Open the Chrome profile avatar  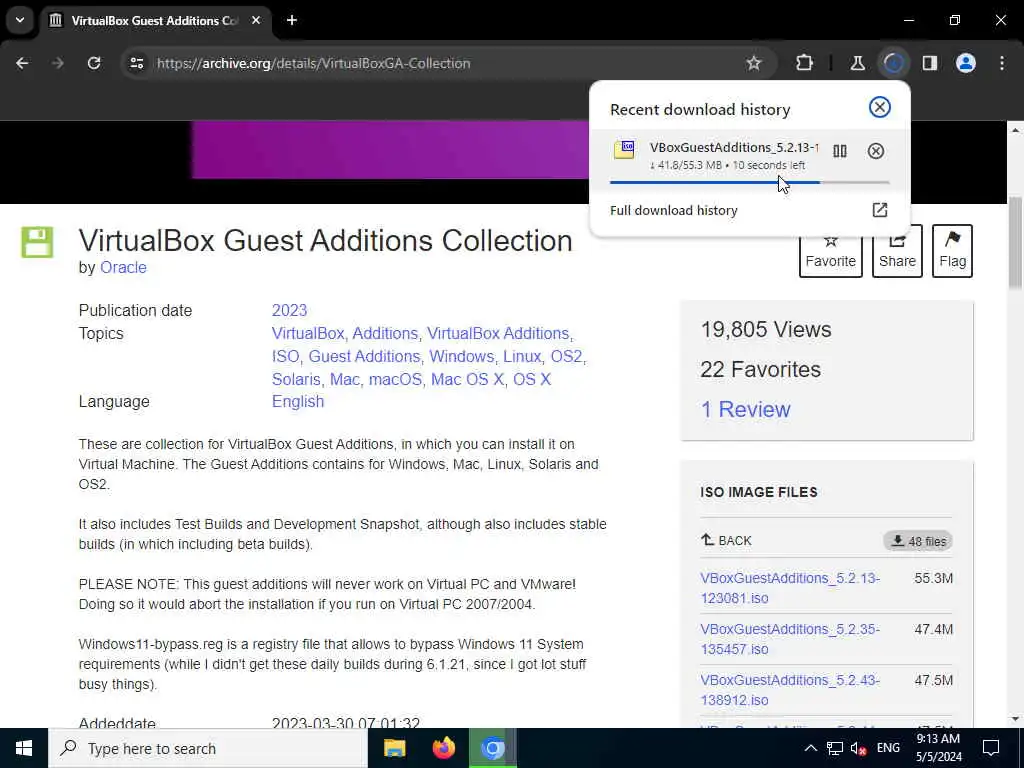click(966, 63)
